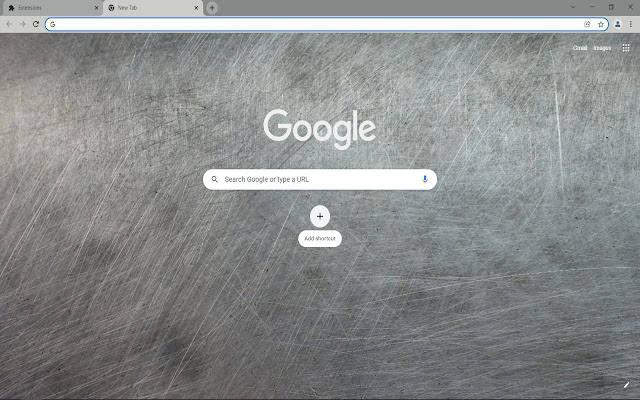Open the Images link
Screen dimensions: 640x400
point(602,48)
